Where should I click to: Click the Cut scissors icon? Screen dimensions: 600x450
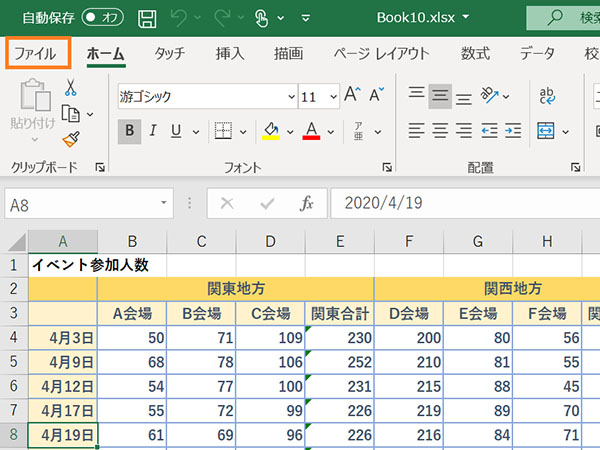point(70,89)
